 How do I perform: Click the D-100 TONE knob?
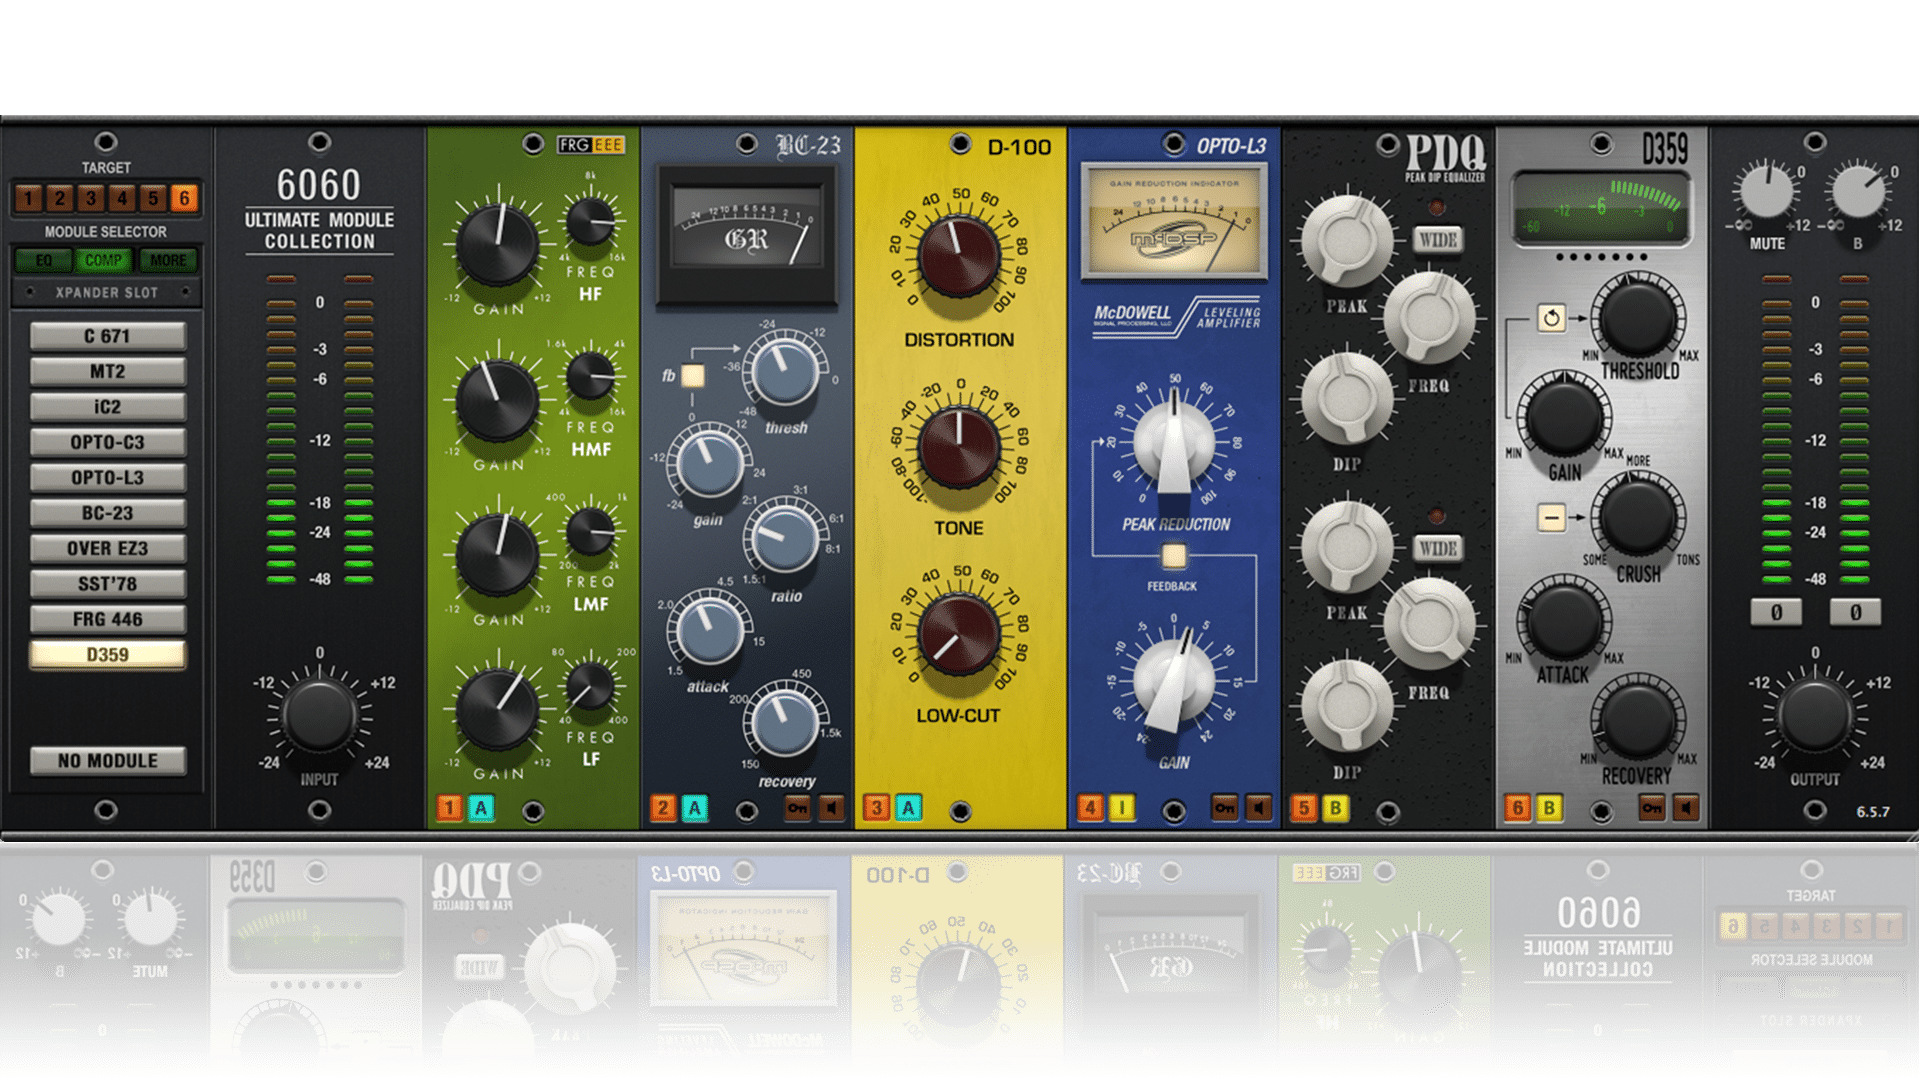(x=959, y=445)
